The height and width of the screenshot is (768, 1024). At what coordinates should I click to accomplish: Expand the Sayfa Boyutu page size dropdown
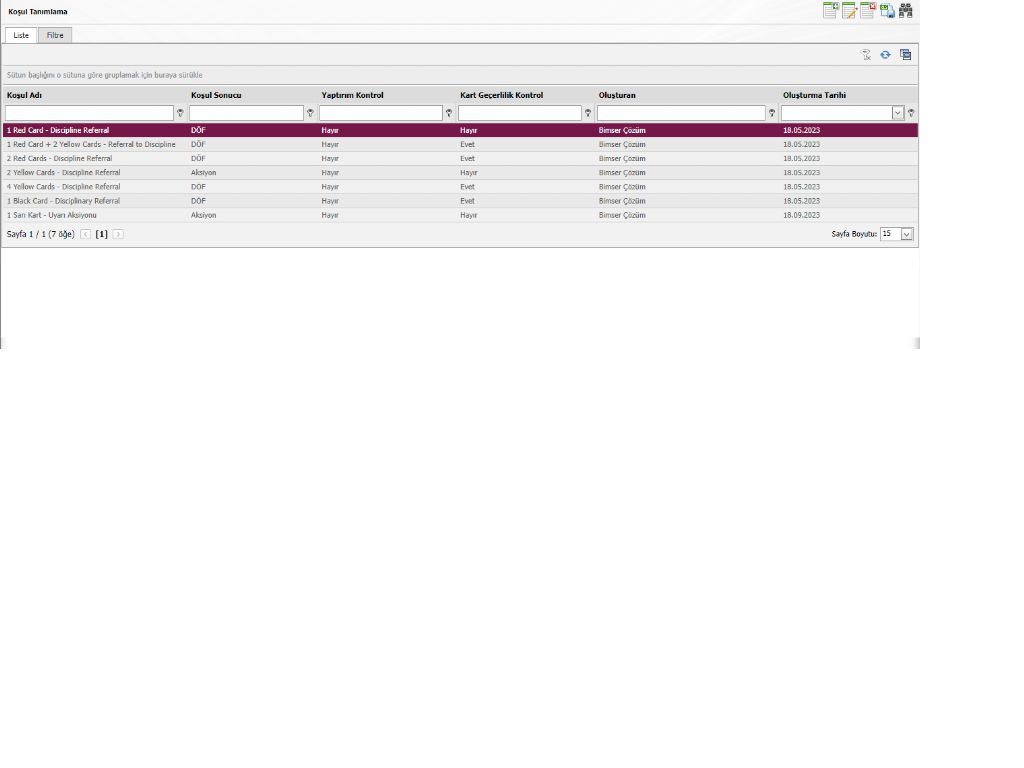[906, 234]
